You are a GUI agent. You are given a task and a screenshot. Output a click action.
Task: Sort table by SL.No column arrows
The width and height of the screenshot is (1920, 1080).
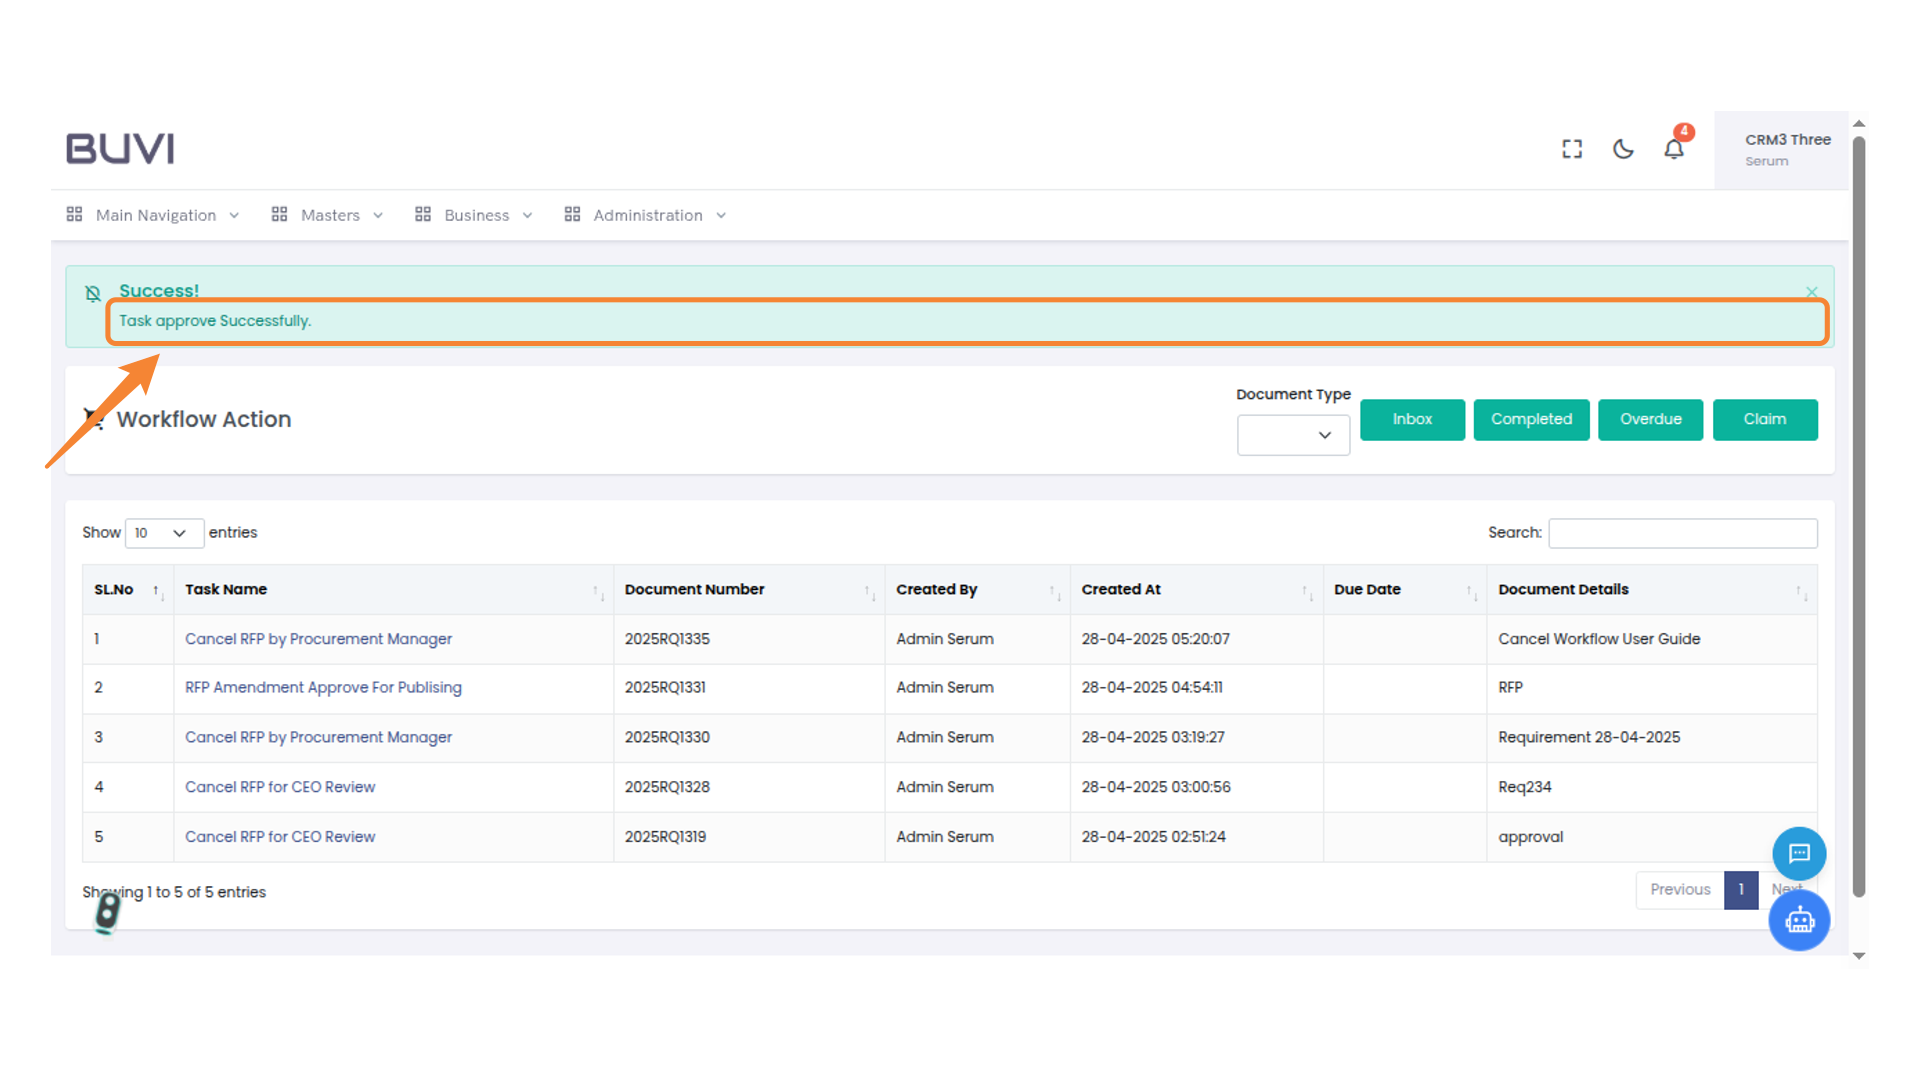(x=157, y=591)
